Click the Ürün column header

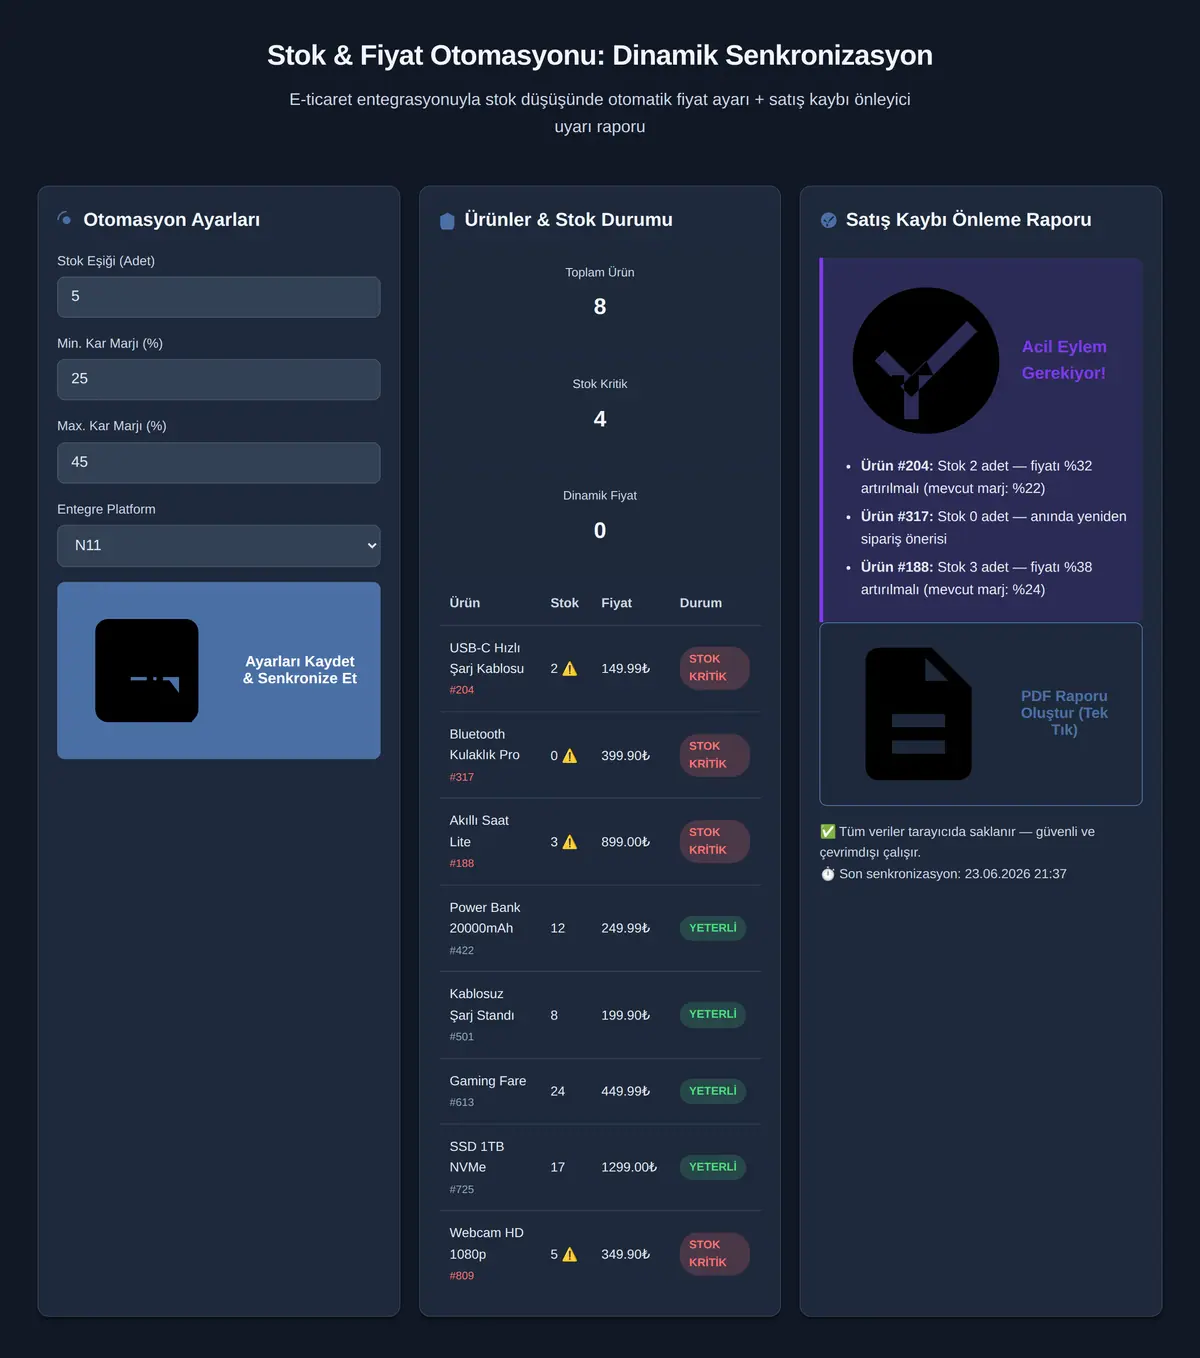465,603
